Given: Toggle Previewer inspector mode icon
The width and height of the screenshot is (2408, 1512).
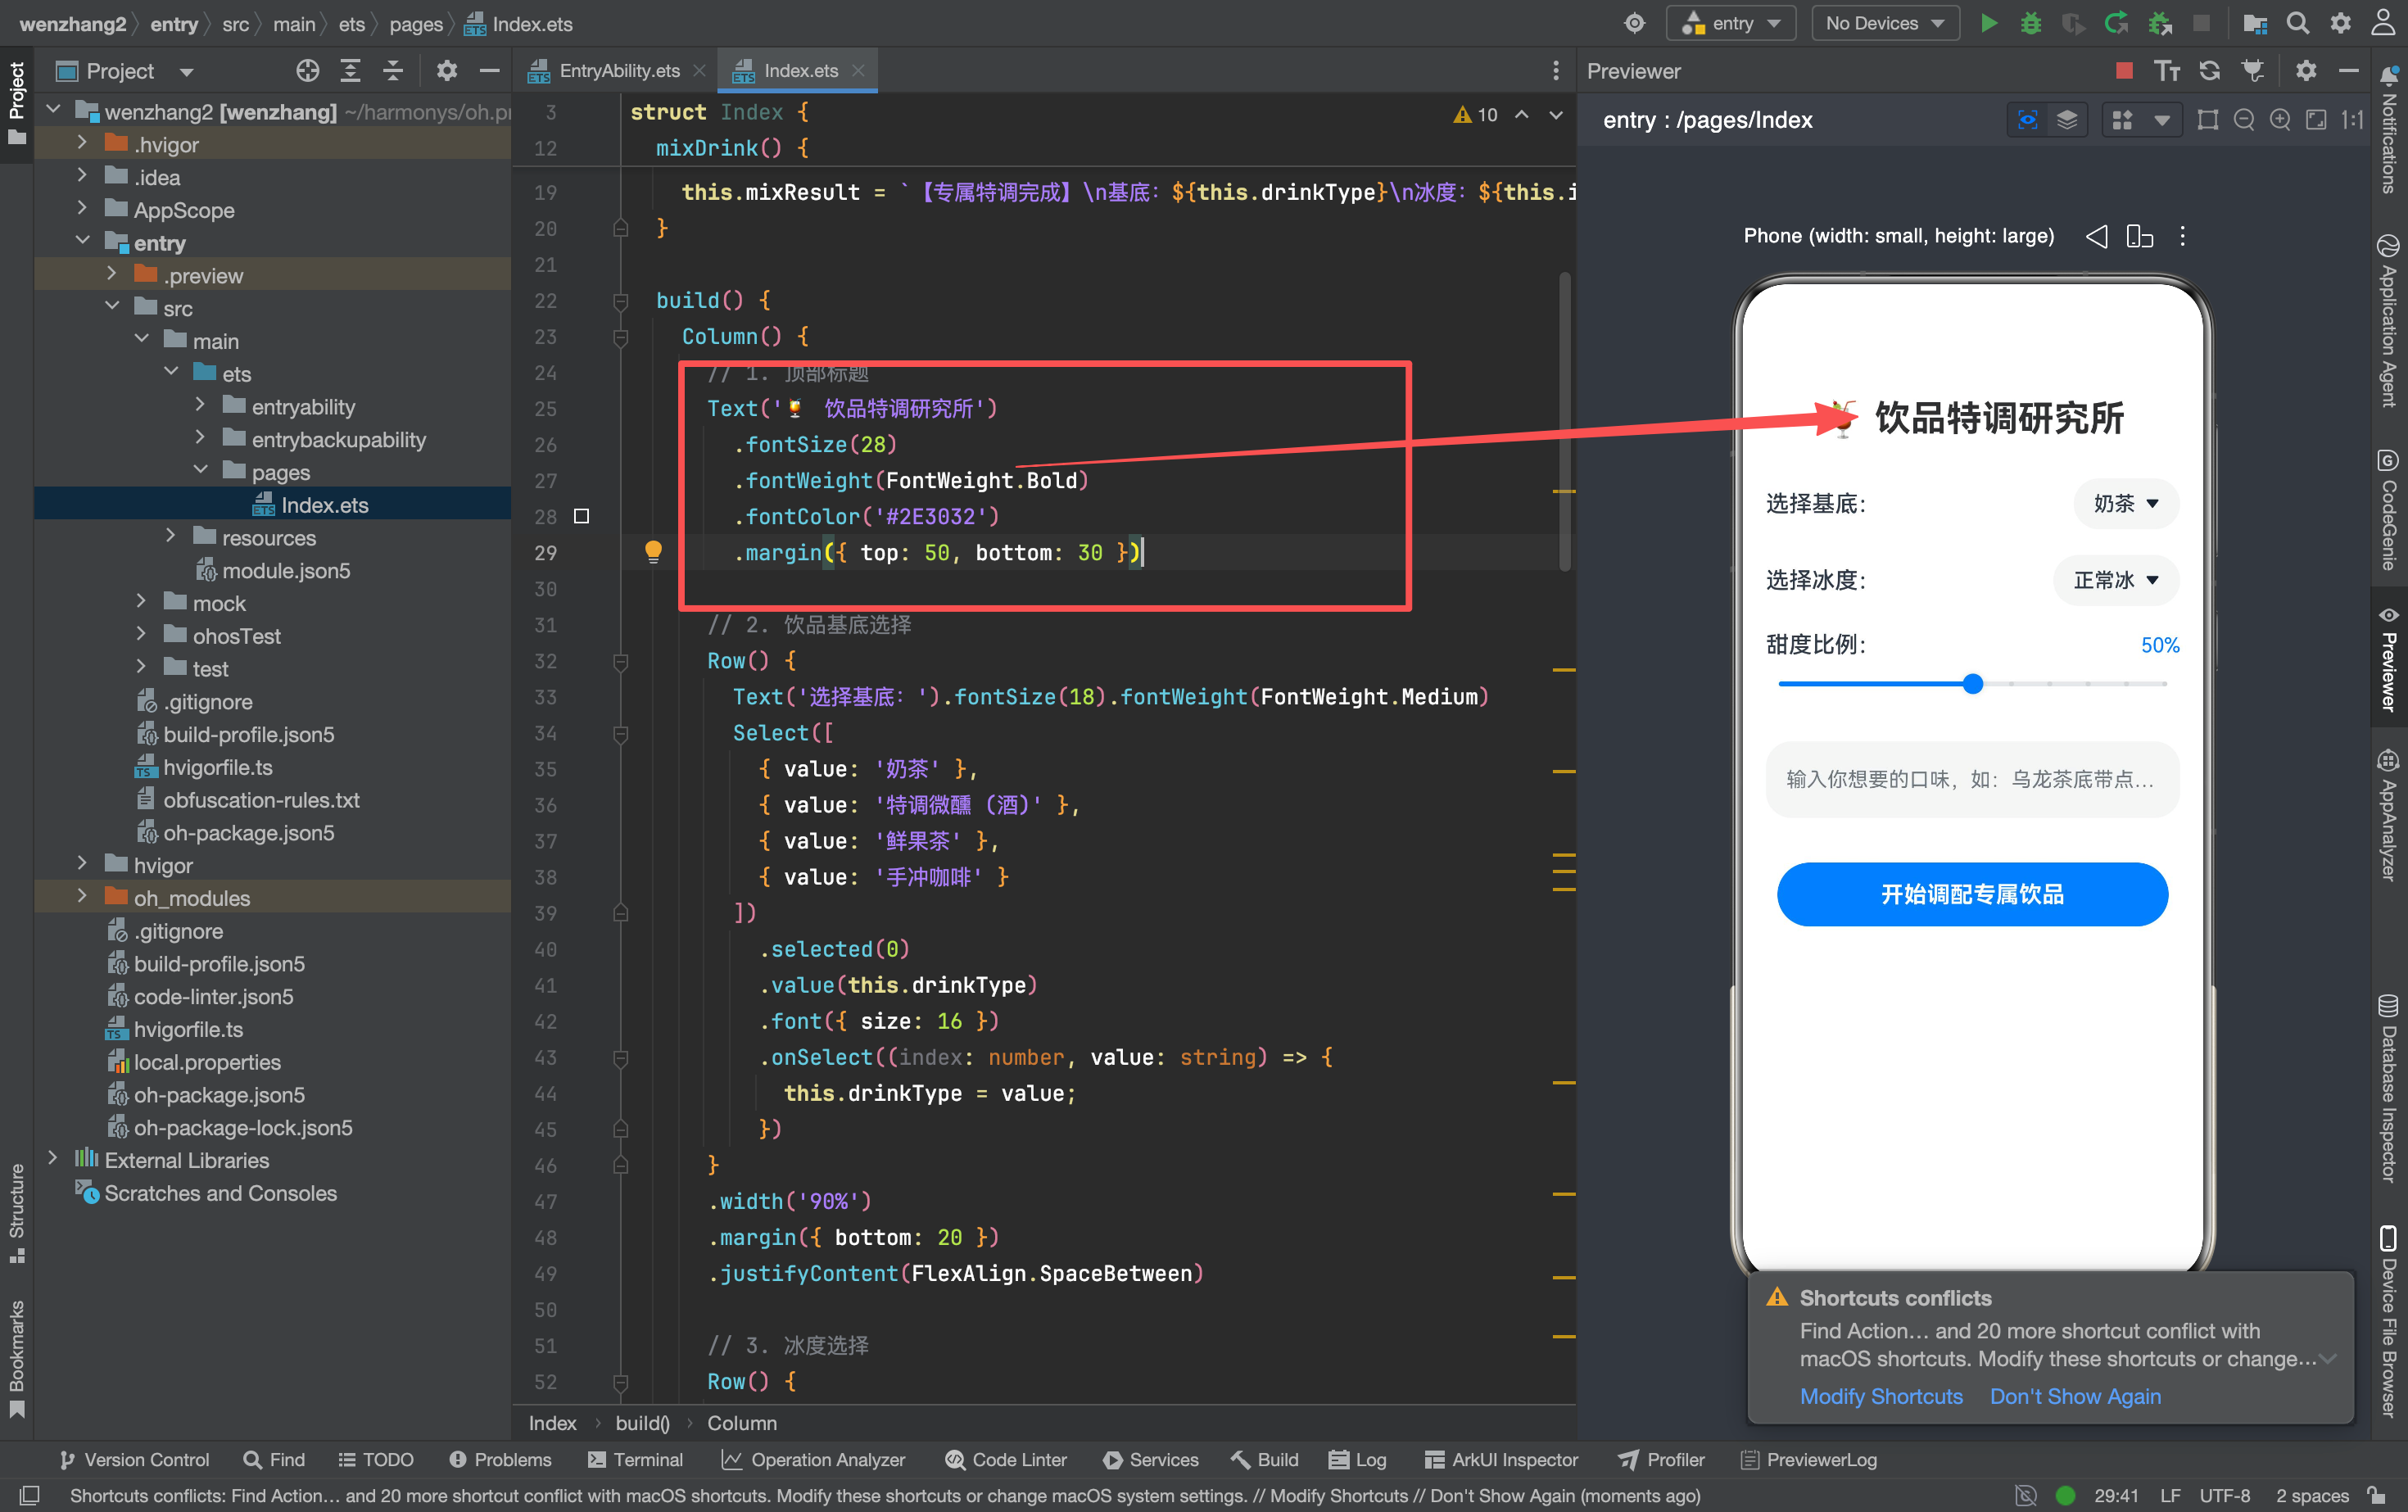Looking at the screenshot, I should point(2027,120).
